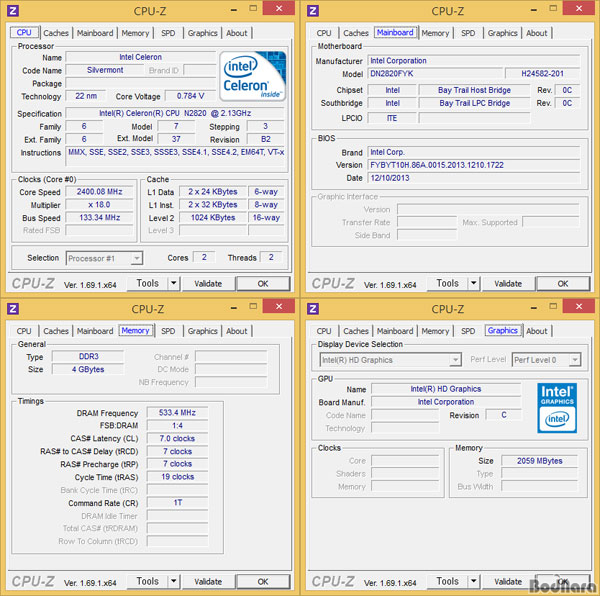Viewport: 600px width, 596px height.
Task: Switch to About tab in the Graphics window
Action: 536,331
